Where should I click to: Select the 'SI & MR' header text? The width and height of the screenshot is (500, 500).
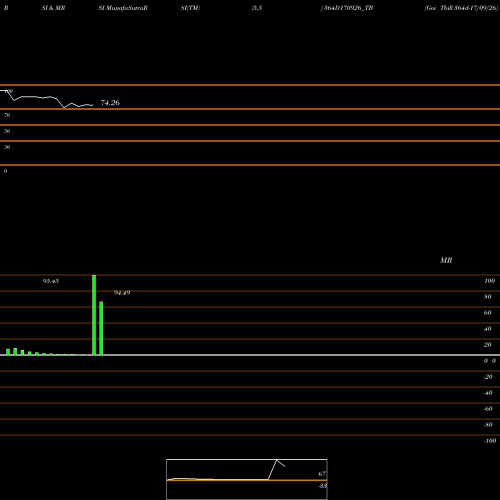[53, 8]
